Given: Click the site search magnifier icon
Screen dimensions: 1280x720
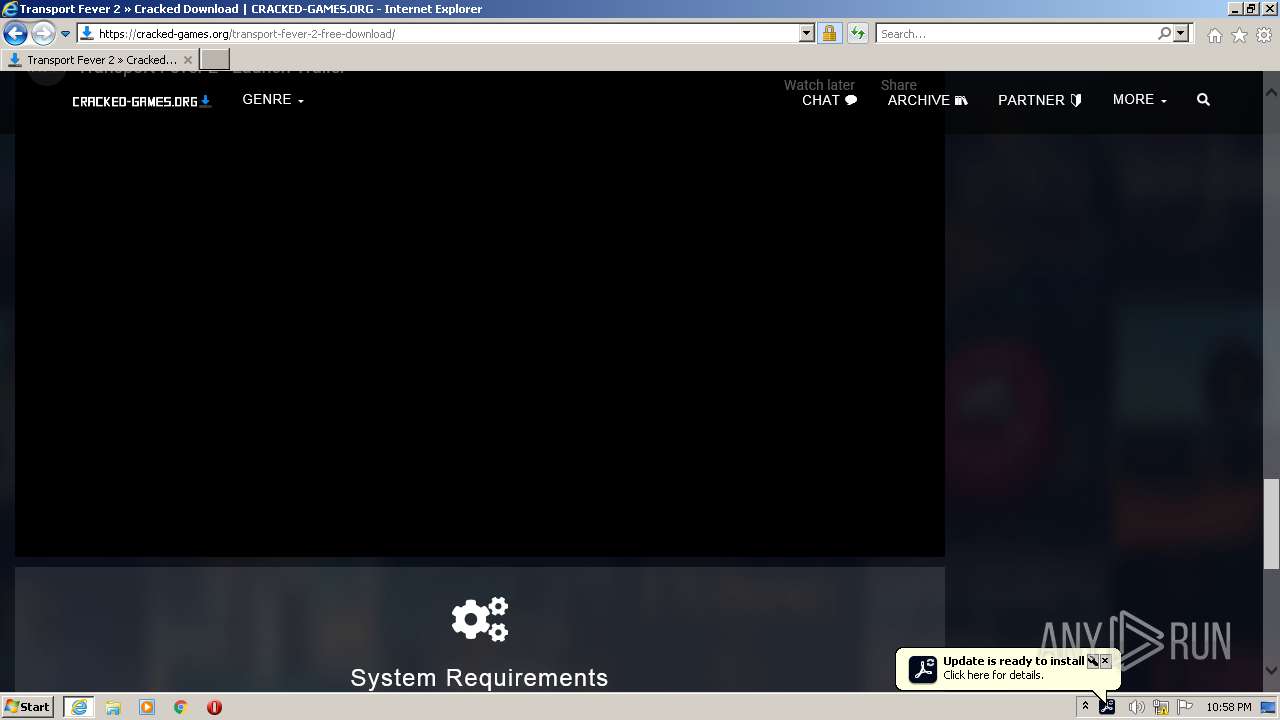Looking at the screenshot, I should [x=1203, y=100].
